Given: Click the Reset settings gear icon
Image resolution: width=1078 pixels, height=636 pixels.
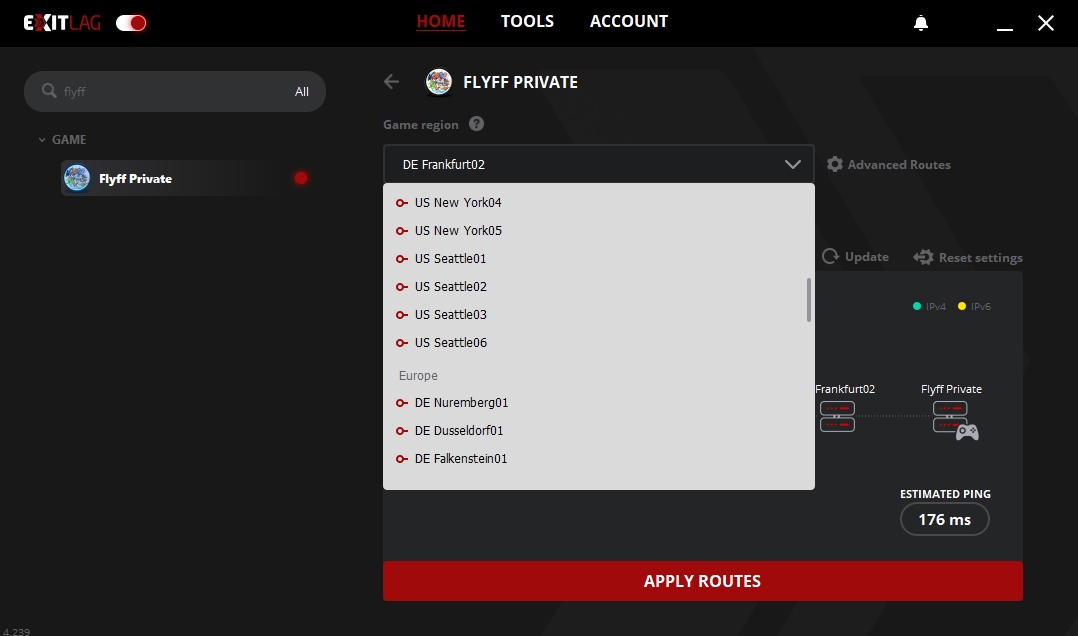Looking at the screenshot, I should pyautogui.click(x=923, y=257).
